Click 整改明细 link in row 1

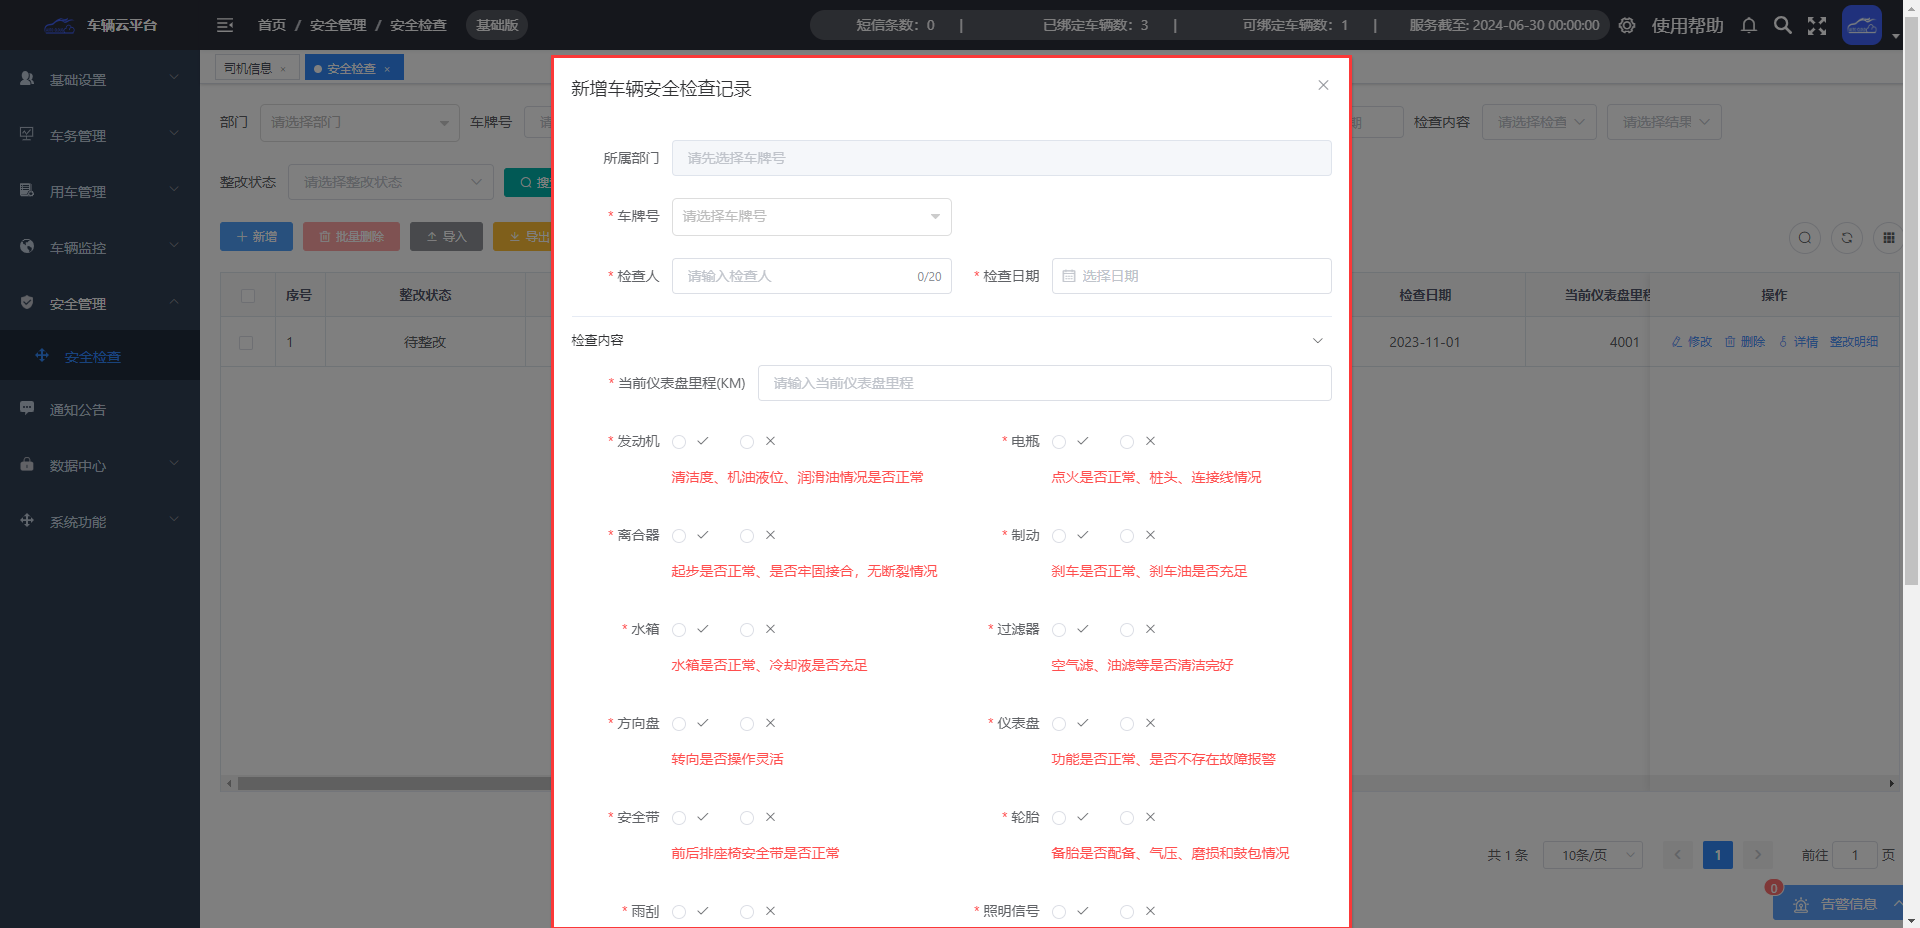point(1854,342)
